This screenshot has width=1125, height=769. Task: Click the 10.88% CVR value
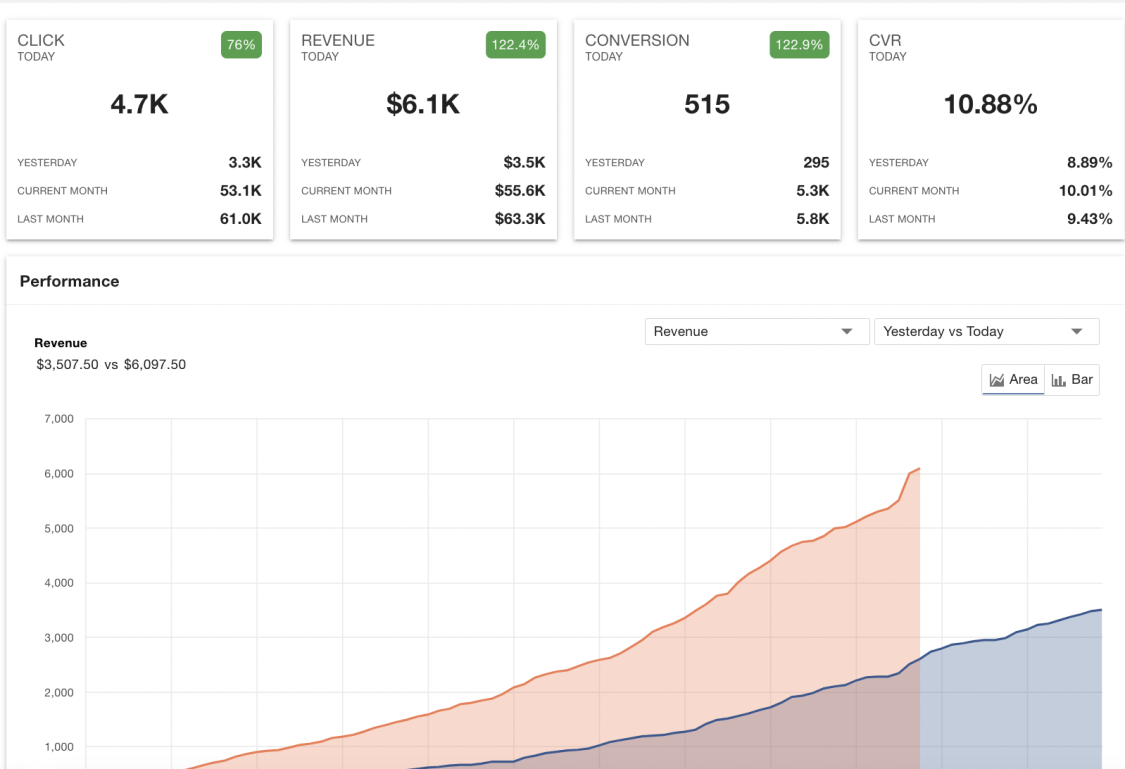pyautogui.click(x=990, y=105)
